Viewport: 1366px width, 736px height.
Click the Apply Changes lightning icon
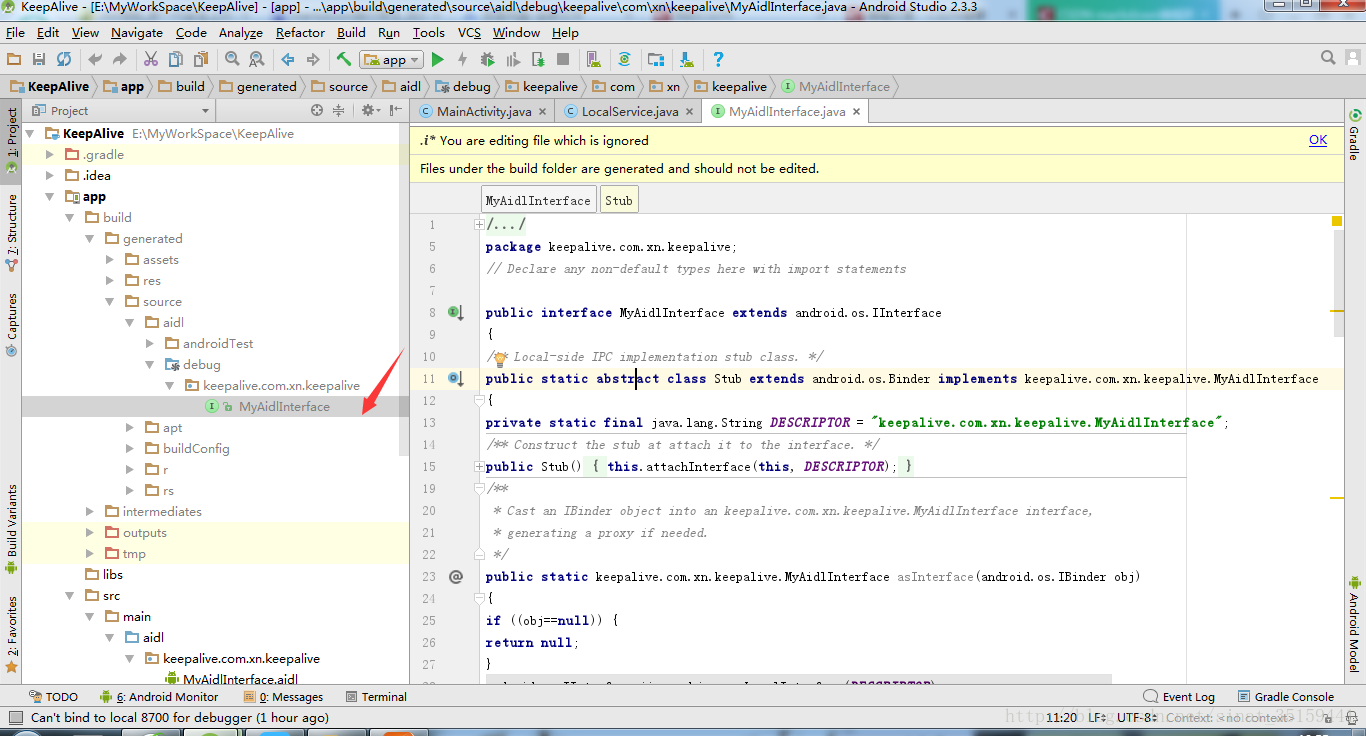click(x=462, y=60)
